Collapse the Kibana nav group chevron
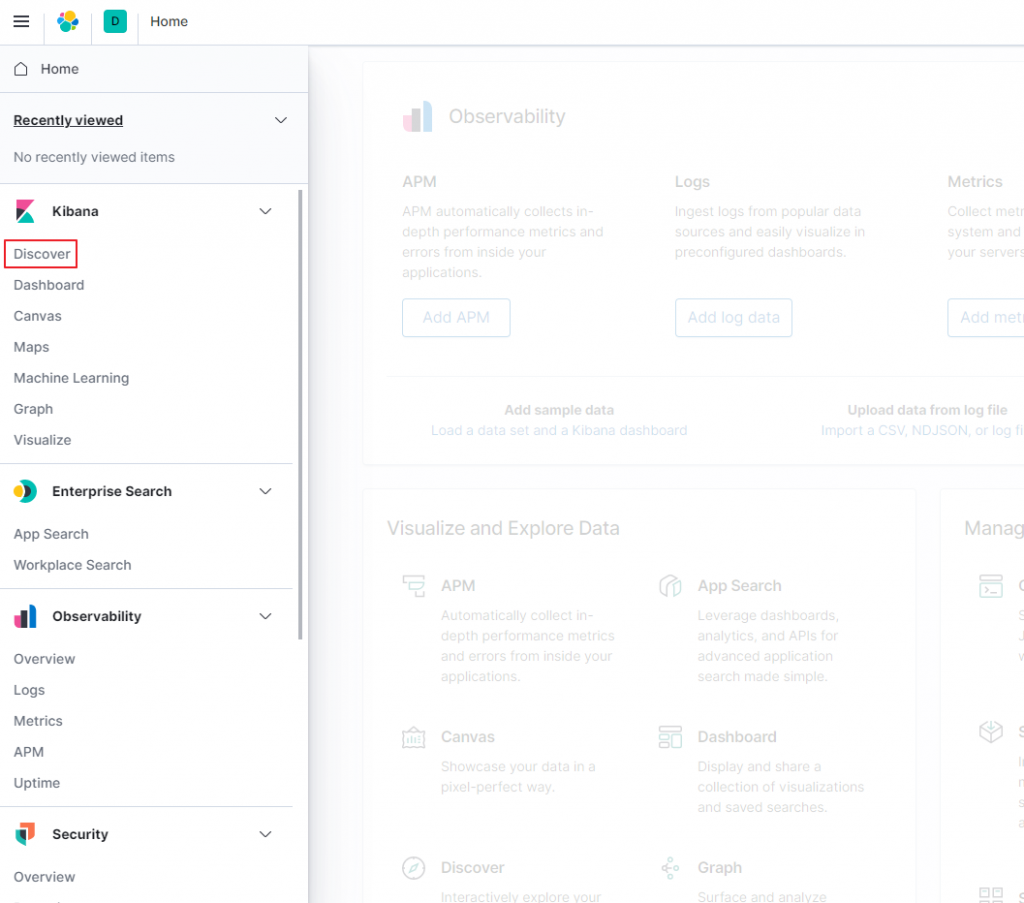 coord(265,211)
